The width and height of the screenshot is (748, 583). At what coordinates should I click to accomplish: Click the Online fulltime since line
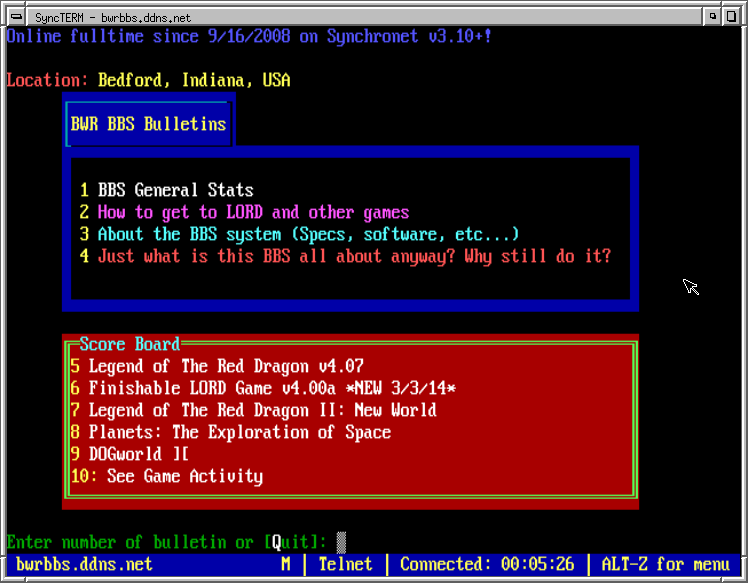[x=249, y=36]
